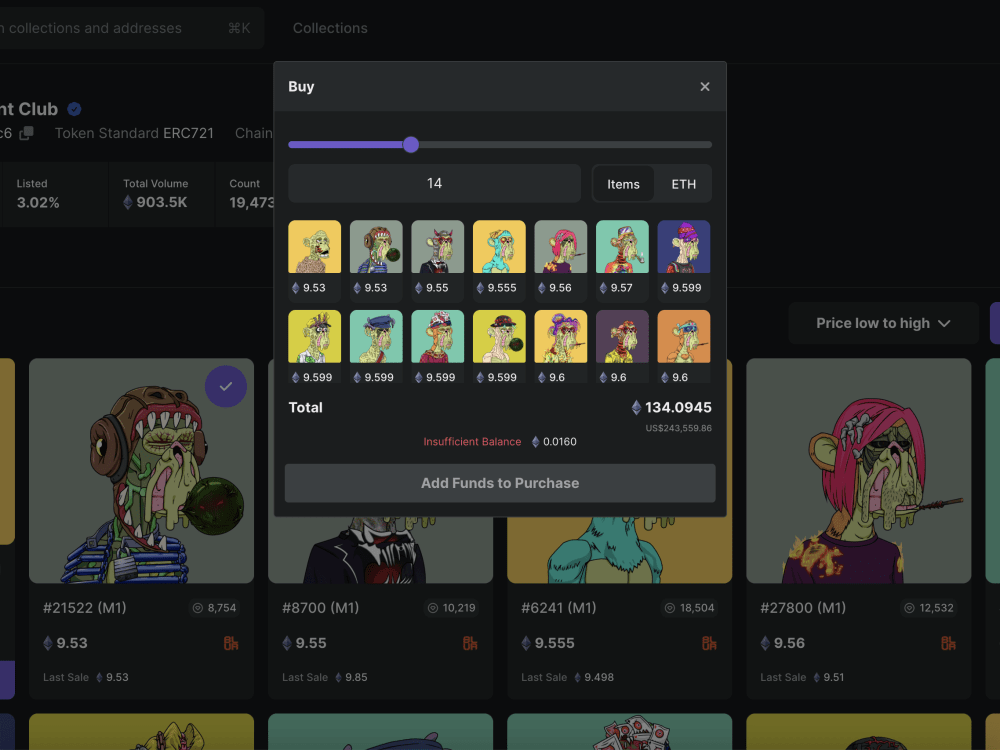1000x750 pixels.
Task: Click the Blur icon on the #27800 card
Action: (948, 643)
